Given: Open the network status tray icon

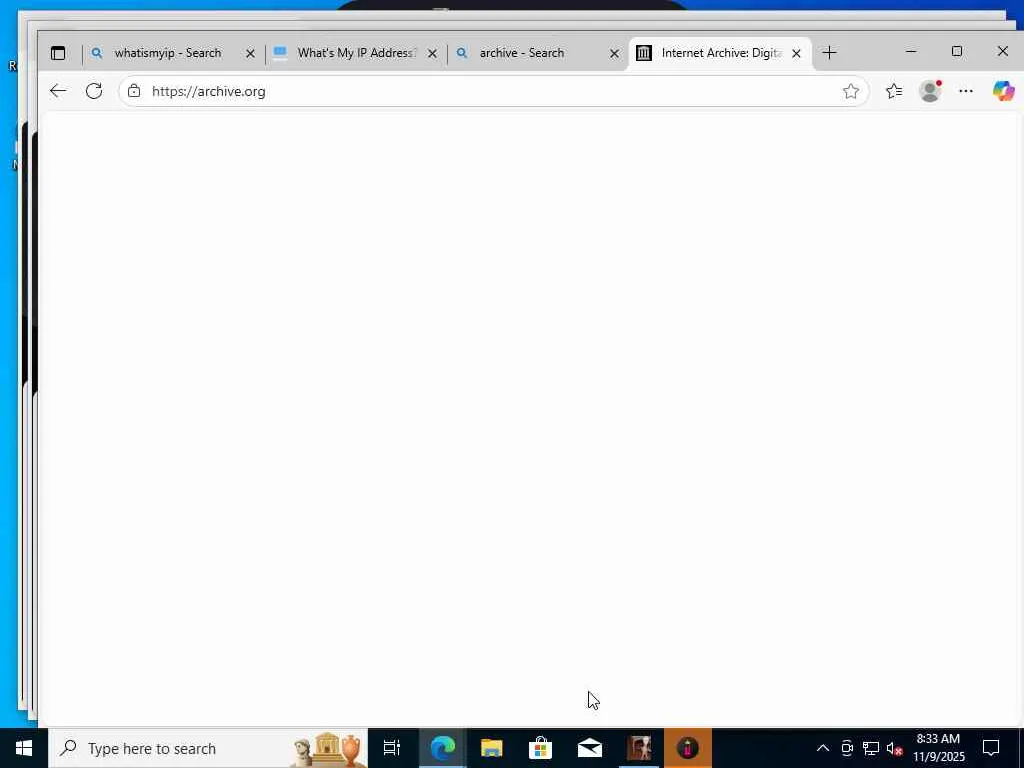Looking at the screenshot, I should pyautogui.click(x=871, y=748).
